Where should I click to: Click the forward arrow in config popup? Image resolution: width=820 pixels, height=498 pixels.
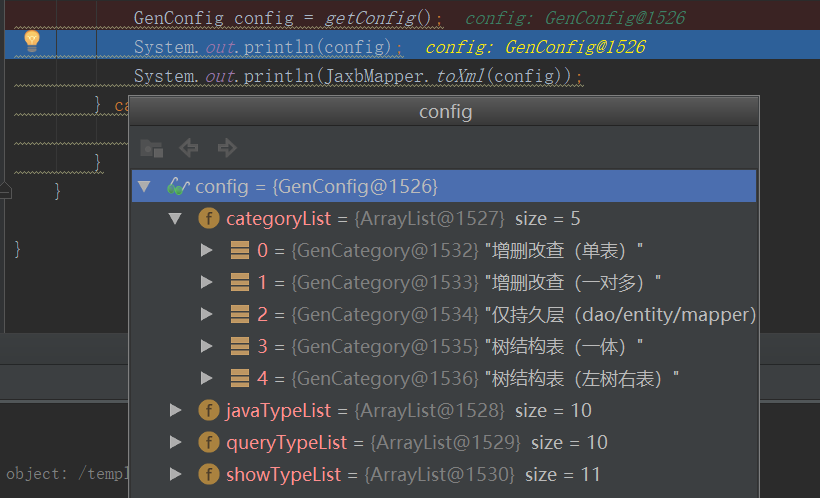[x=227, y=148]
